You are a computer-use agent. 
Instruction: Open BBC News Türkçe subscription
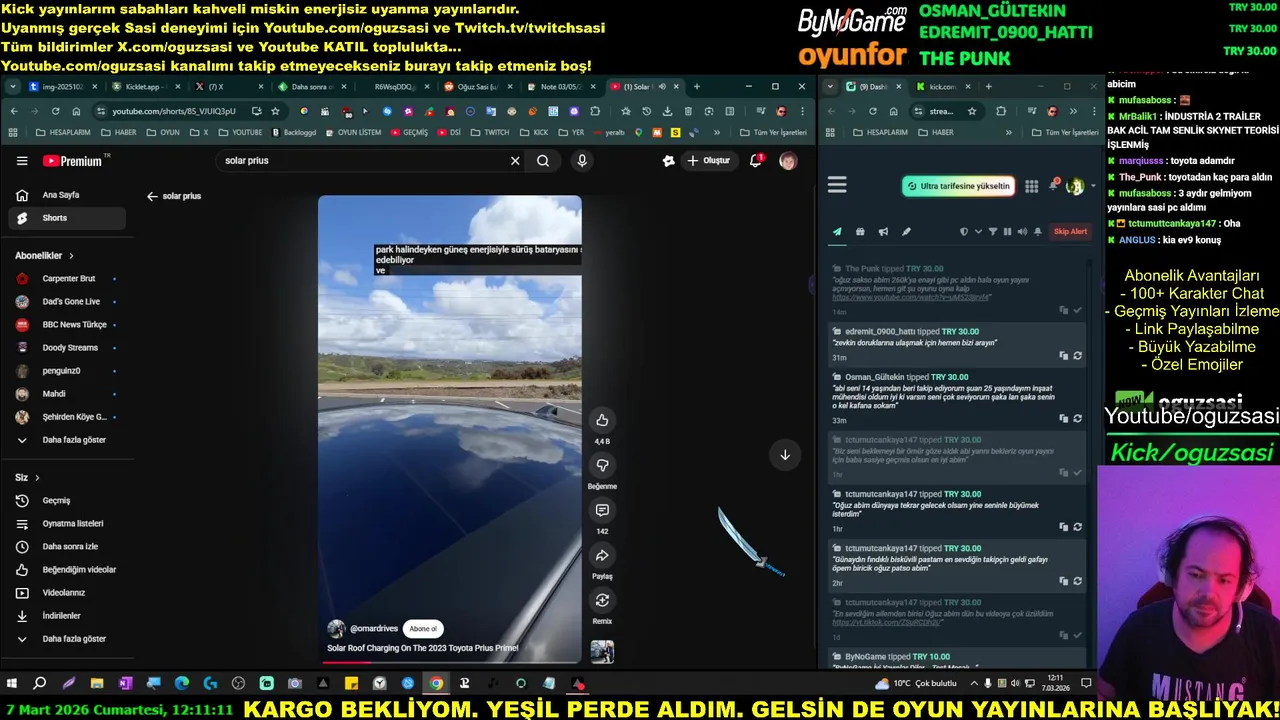coord(68,325)
